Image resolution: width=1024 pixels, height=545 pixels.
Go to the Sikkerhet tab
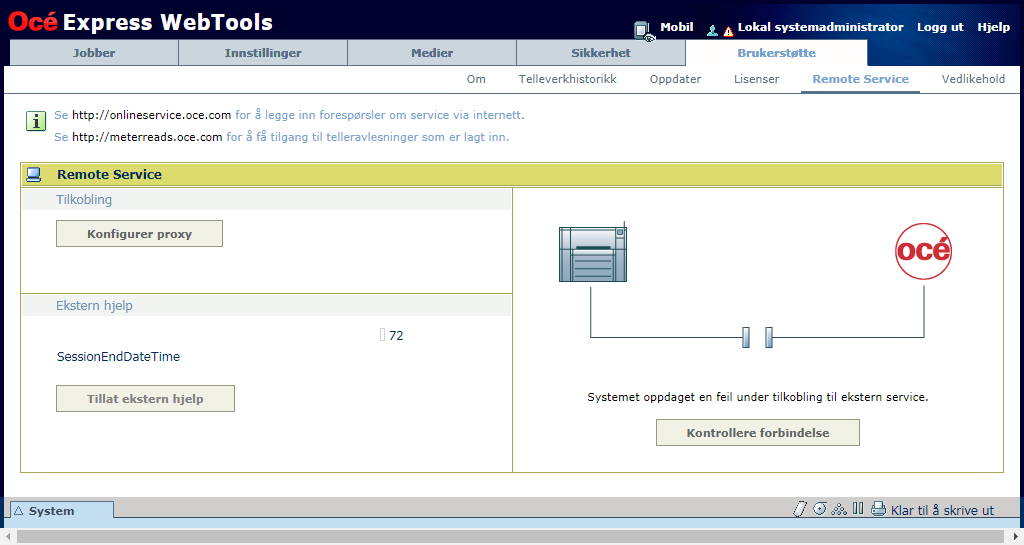601,53
